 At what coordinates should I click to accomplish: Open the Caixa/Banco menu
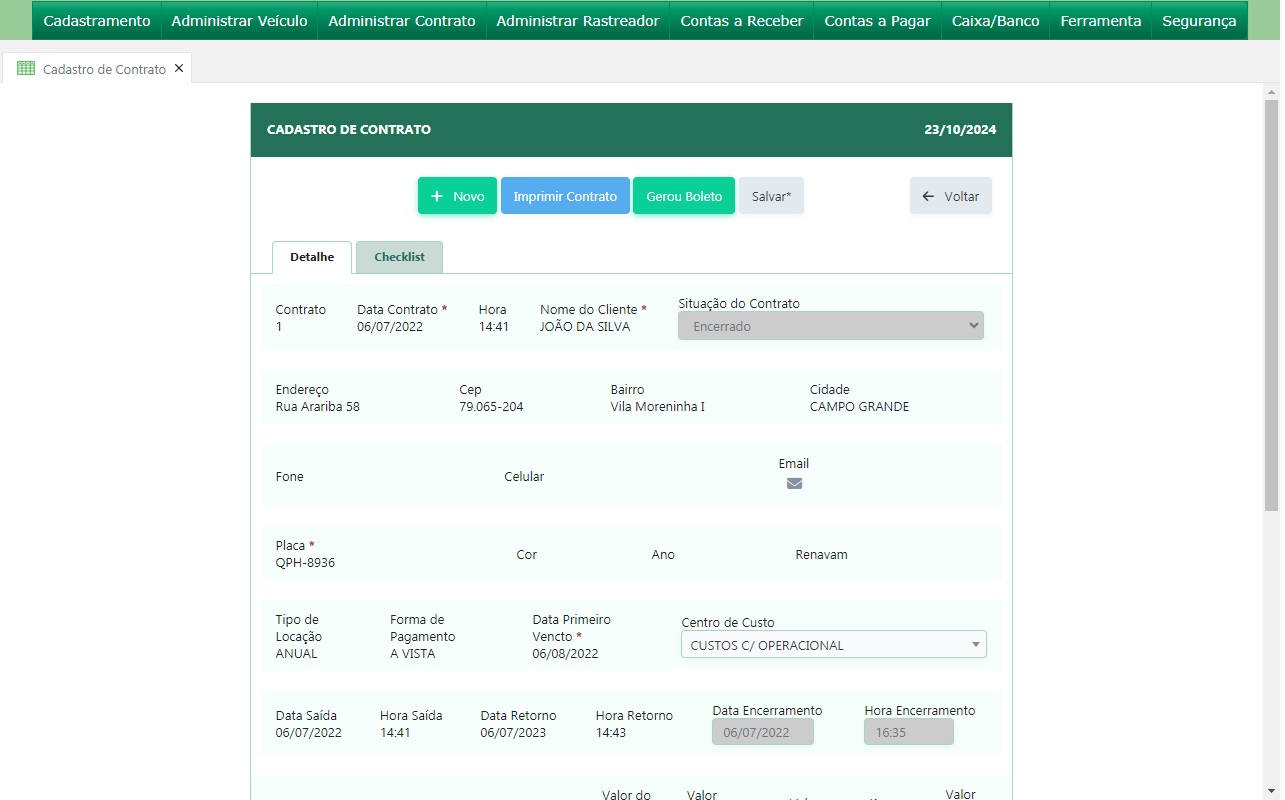(x=995, y=21)
